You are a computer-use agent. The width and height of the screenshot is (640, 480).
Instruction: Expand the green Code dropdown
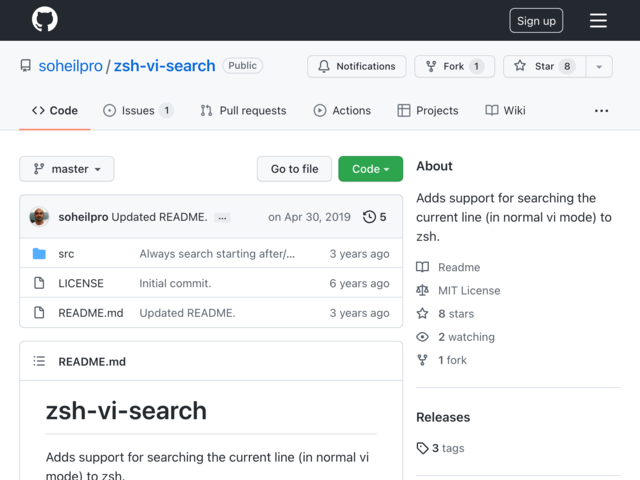pos(370,169)
